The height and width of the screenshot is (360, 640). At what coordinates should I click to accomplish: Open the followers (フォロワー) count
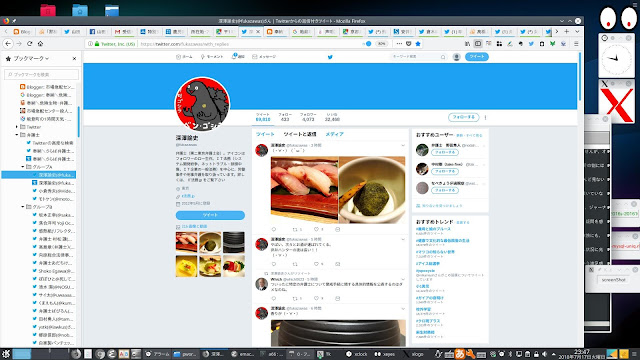308,117
